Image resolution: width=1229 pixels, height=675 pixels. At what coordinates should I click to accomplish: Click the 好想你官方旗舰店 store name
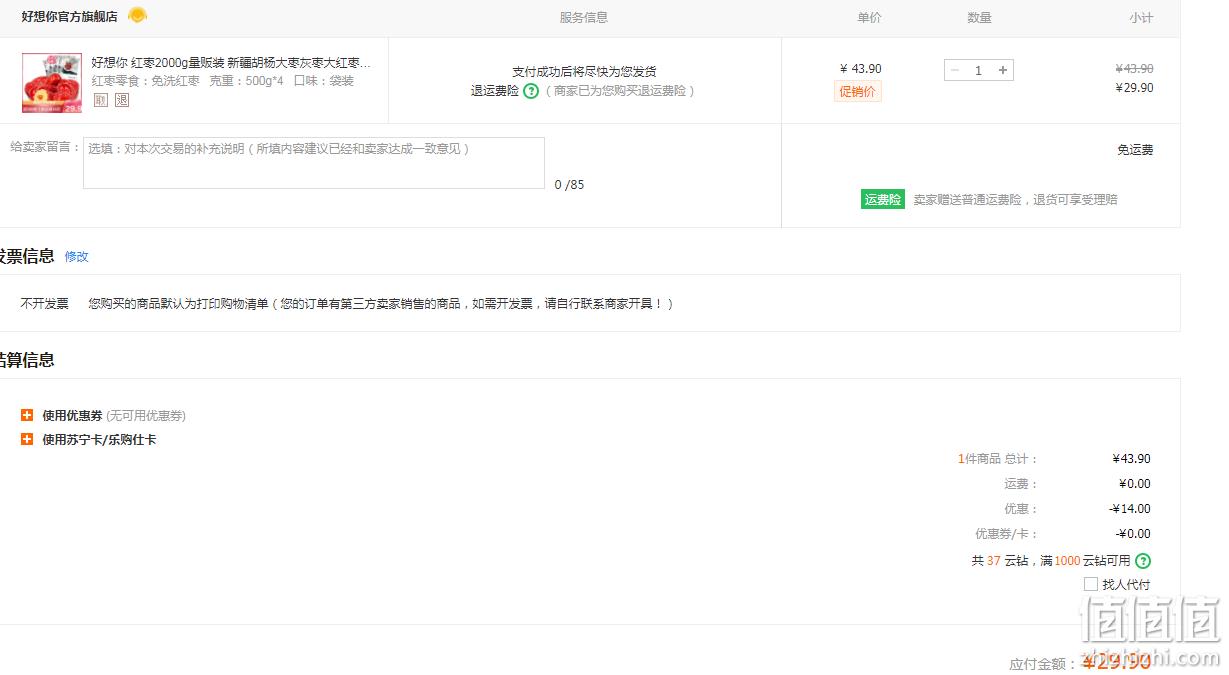(x=70, y=17)
